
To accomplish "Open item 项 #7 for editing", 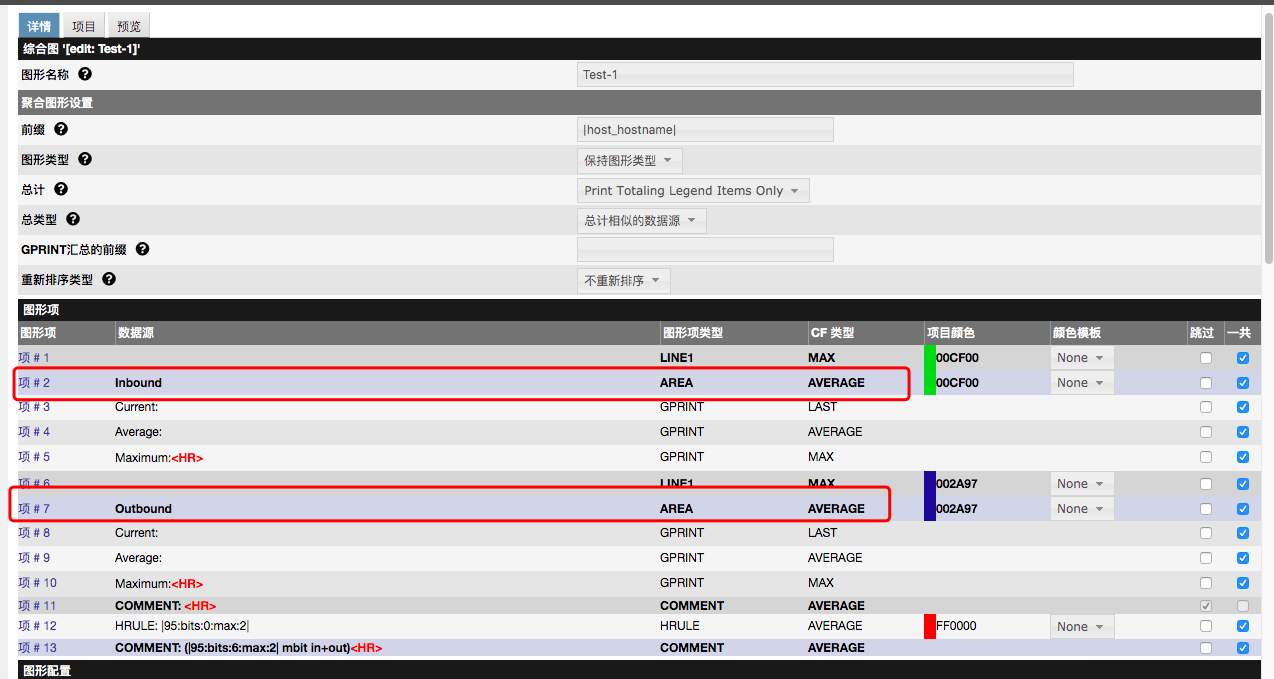I will (x=34, y=508).
